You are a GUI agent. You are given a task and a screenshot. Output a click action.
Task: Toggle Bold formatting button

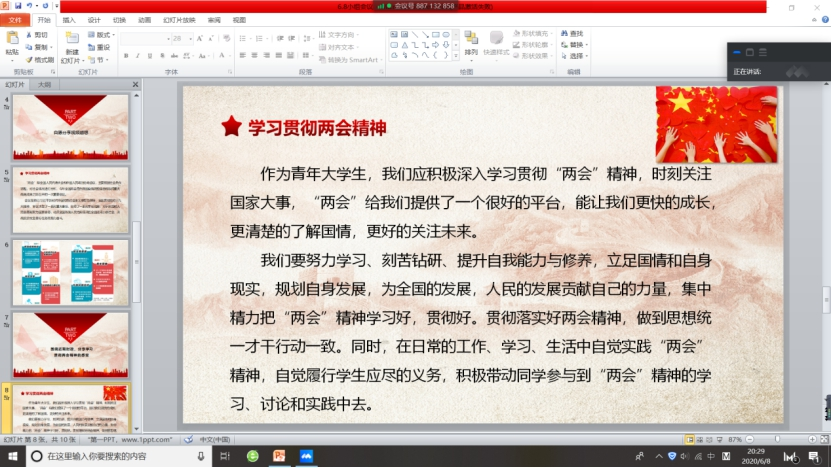click(x=124, y=59)
